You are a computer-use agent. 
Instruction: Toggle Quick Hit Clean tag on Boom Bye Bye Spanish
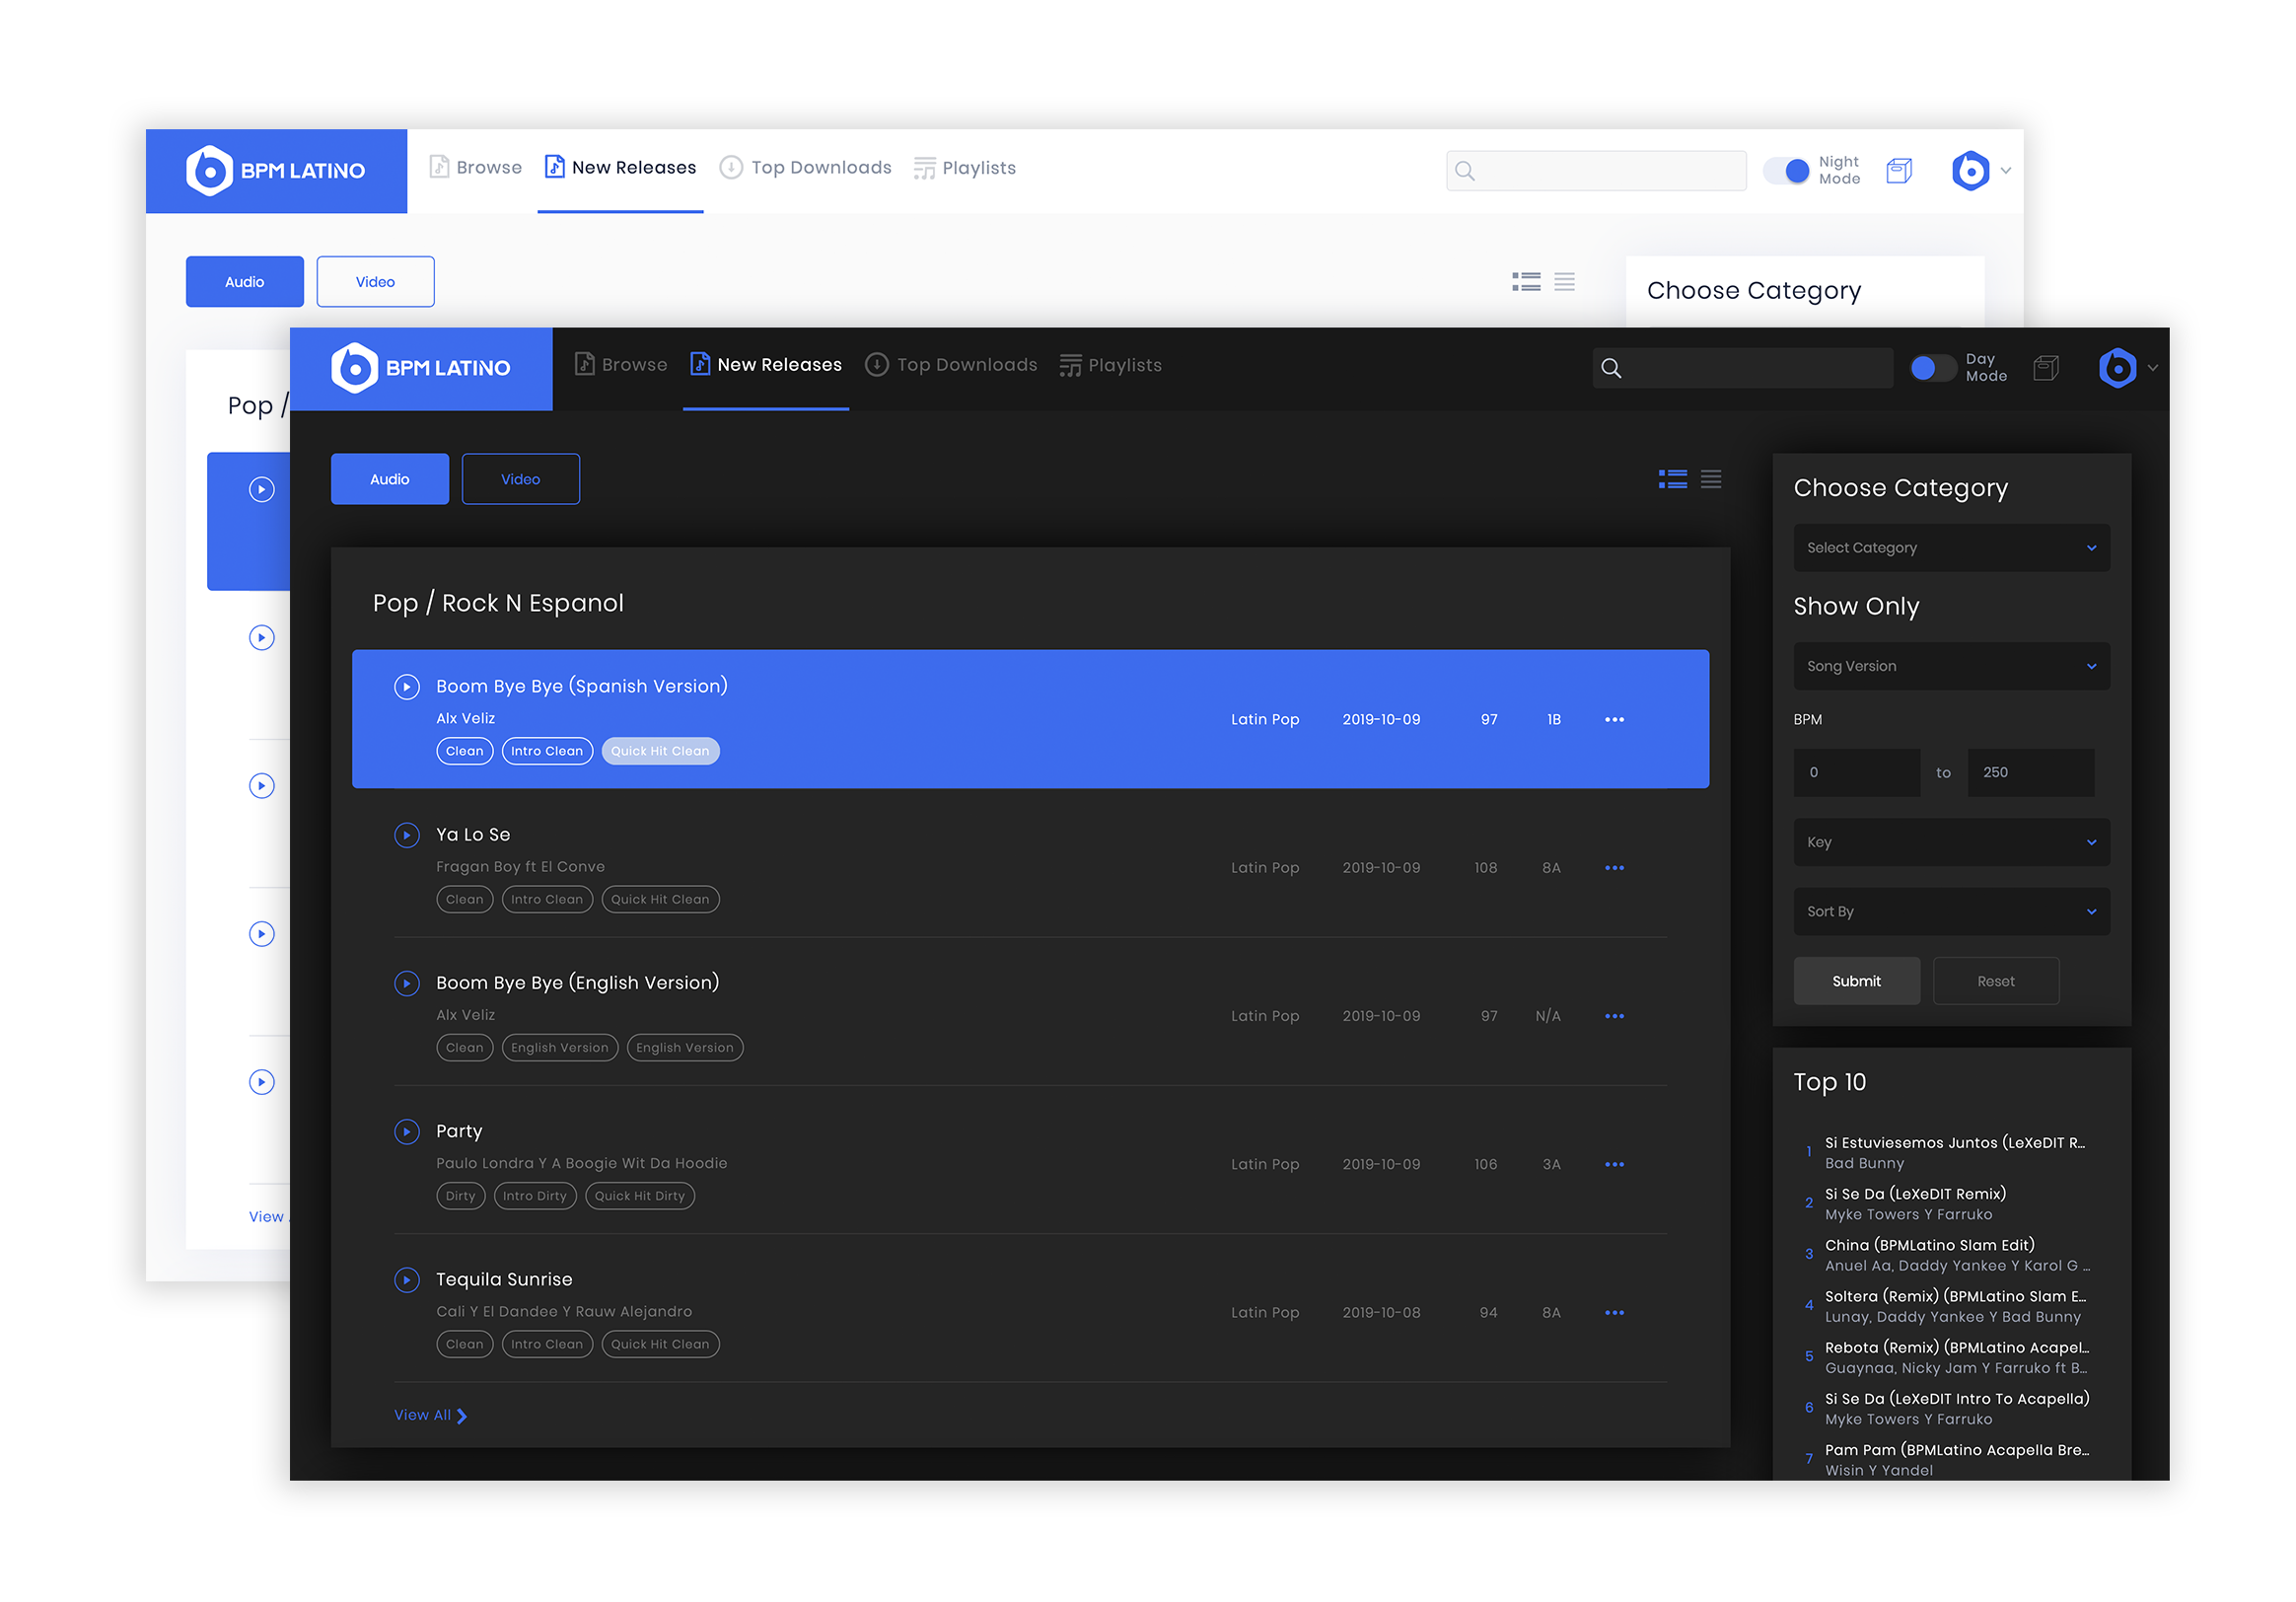(660, 751)
